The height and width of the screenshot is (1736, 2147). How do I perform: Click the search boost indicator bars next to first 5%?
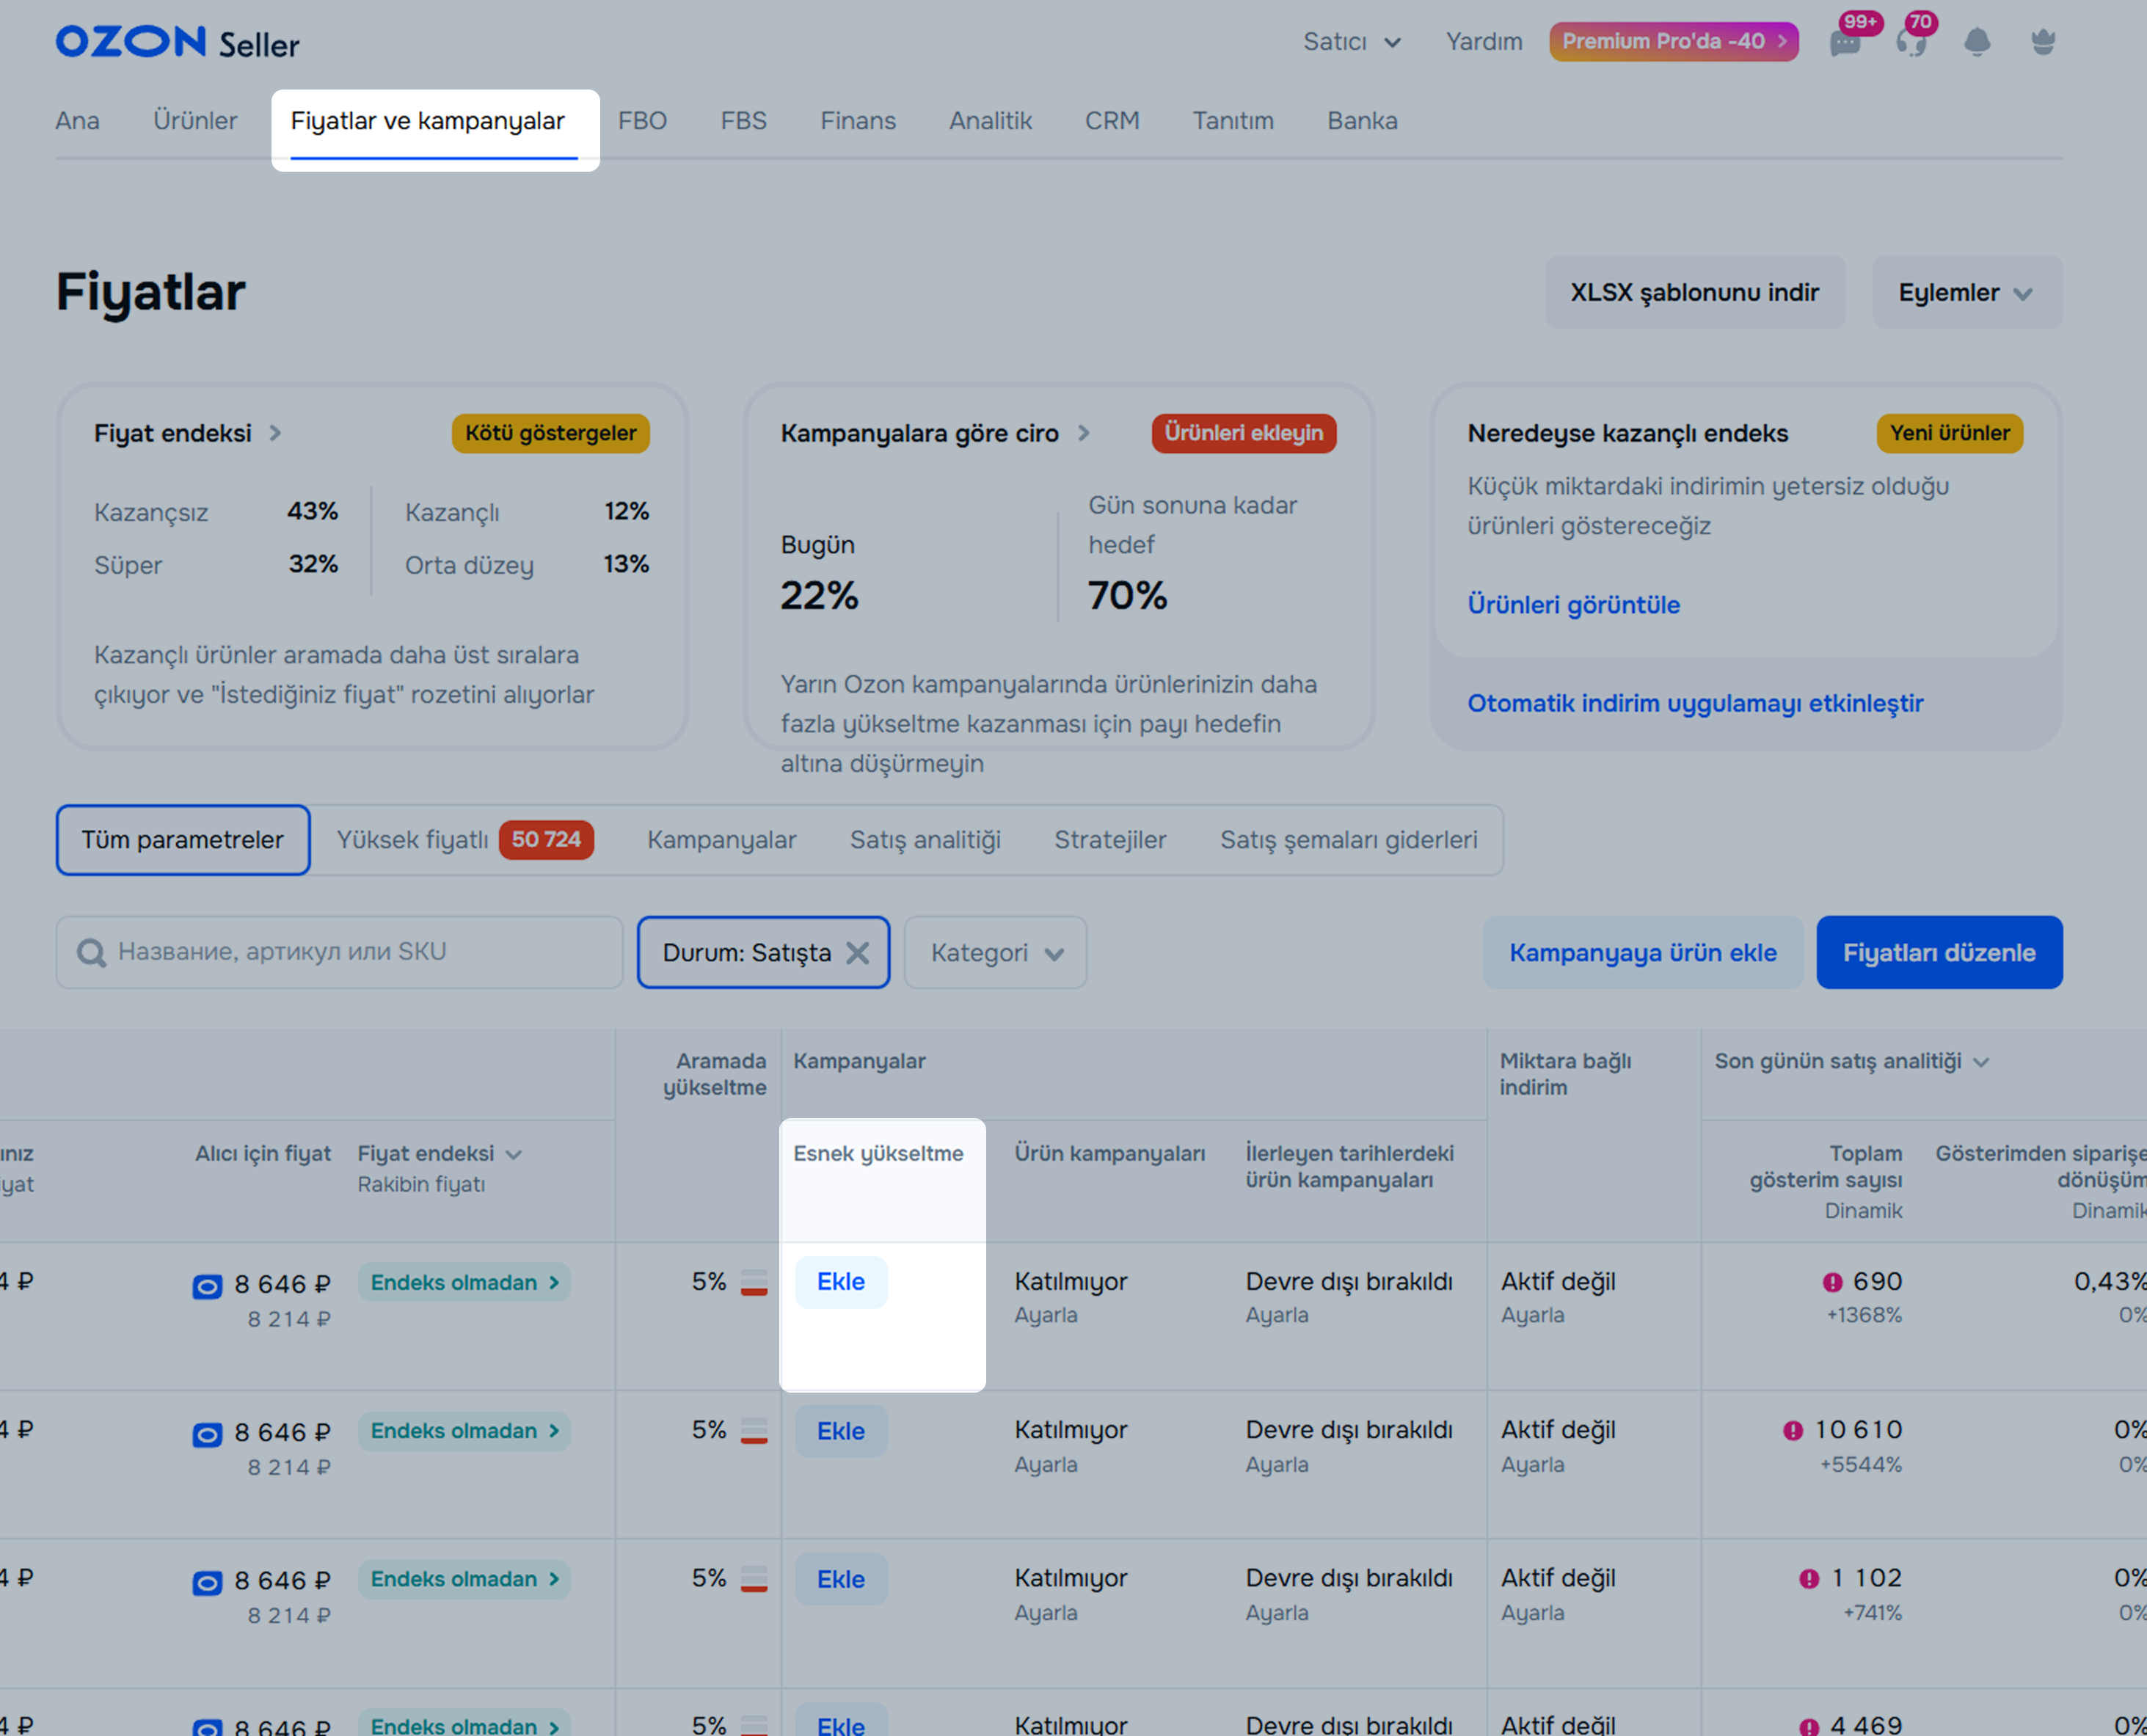[x=754, y=1282]
